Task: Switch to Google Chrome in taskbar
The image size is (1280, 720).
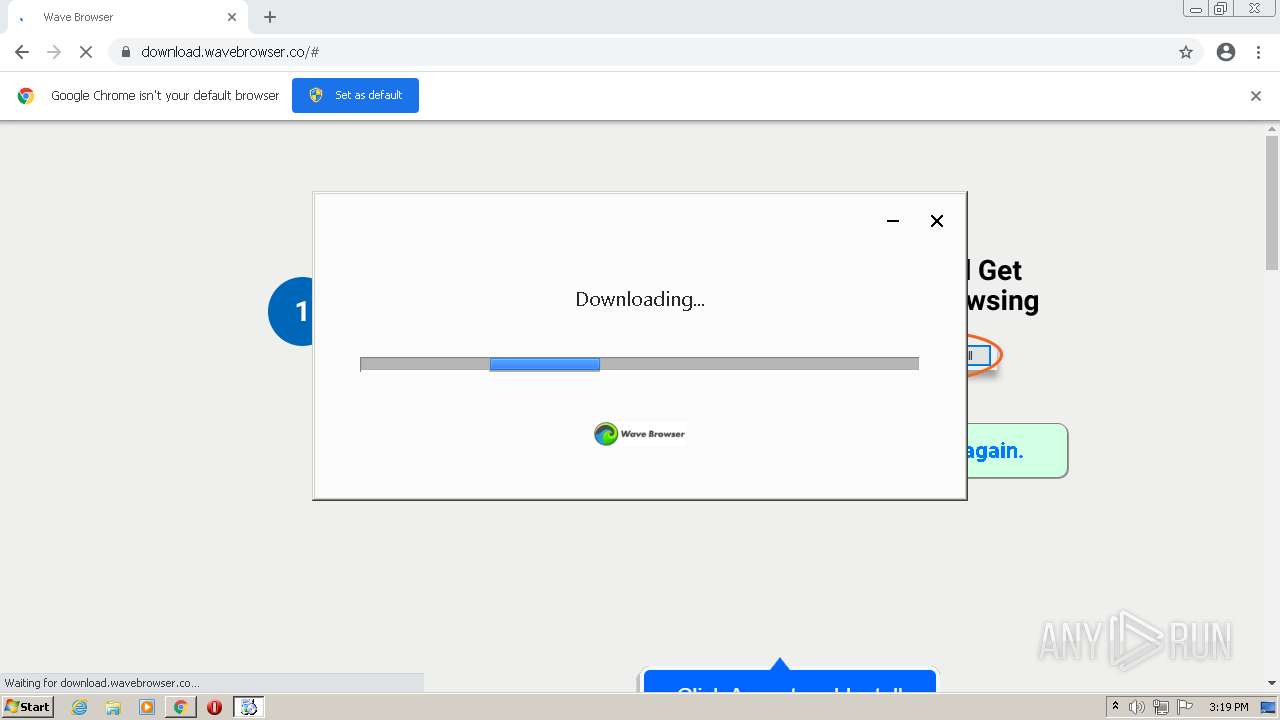Action: point(180,707)
